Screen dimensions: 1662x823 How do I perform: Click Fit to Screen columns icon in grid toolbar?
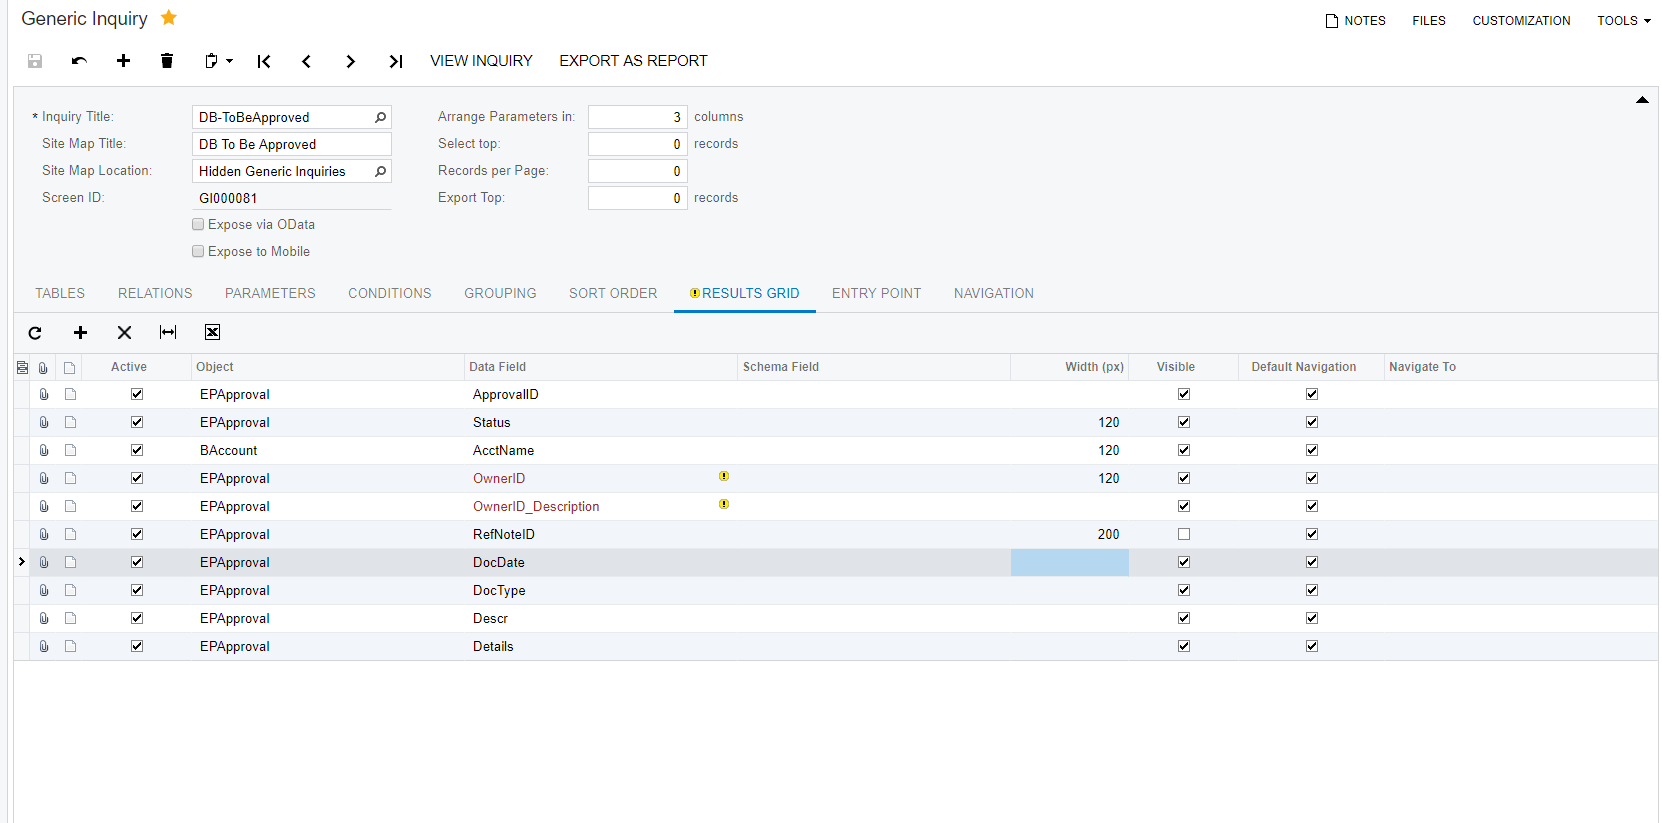(x=168, y=333)
